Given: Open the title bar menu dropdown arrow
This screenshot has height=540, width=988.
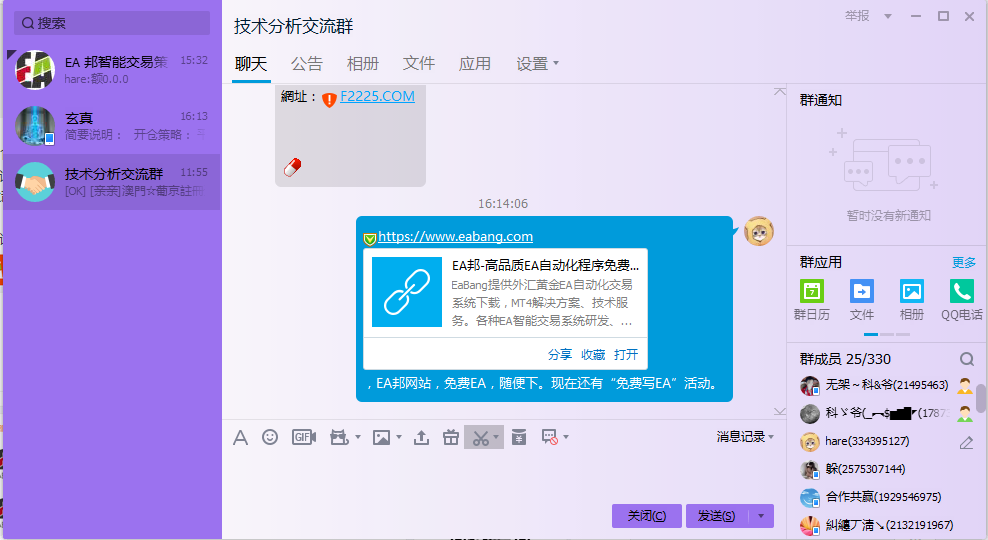Looking at the screenshot, I should [888, 16].
